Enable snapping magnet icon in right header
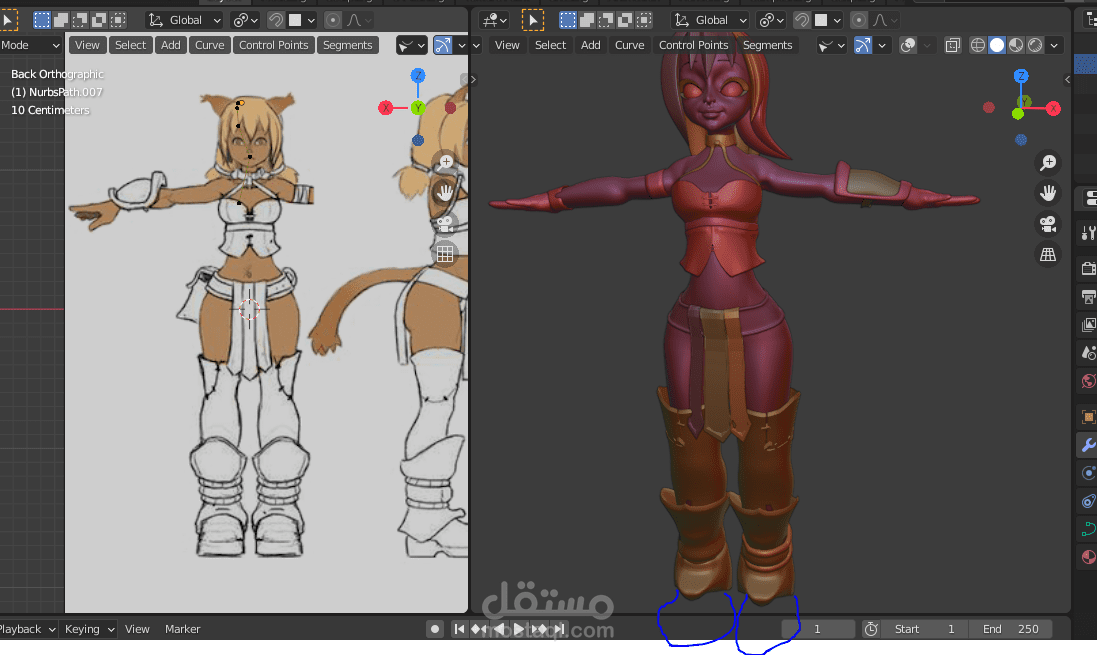 [800, 20]
